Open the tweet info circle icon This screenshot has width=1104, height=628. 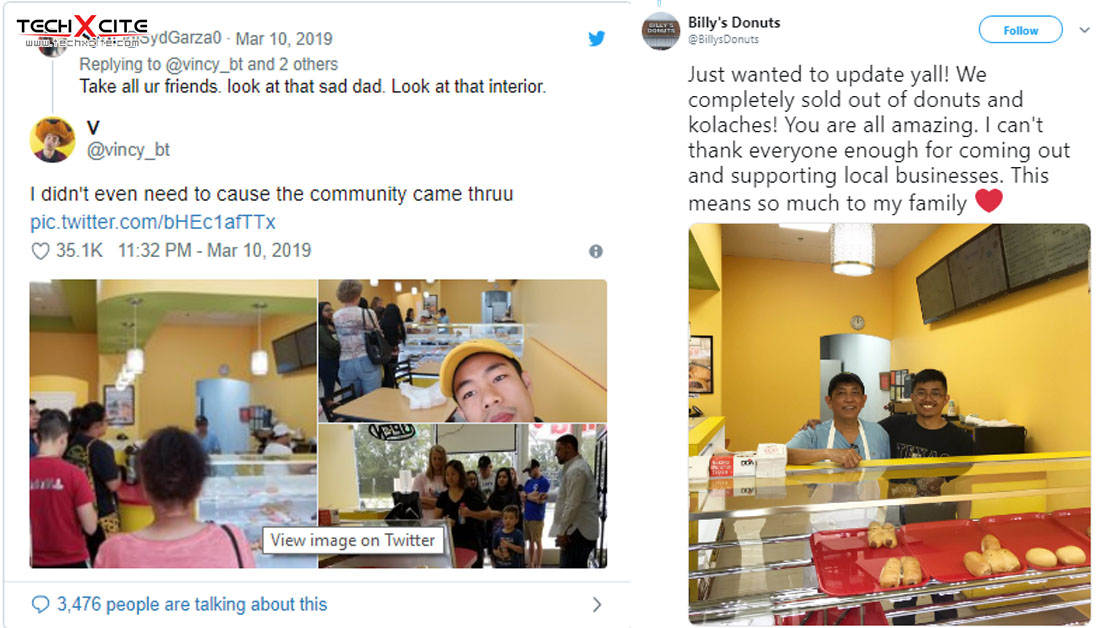point(596,251)
